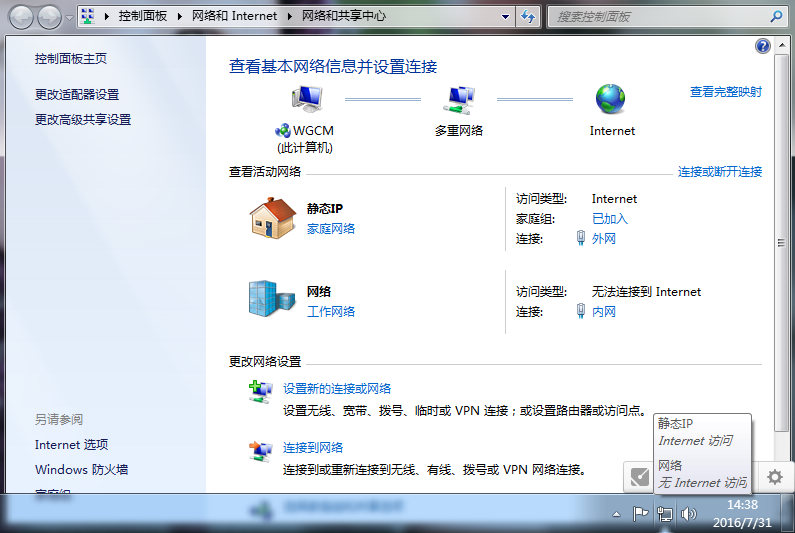Open 控制面板主页 link
The image size is (795, 533).
click(71, 59)
